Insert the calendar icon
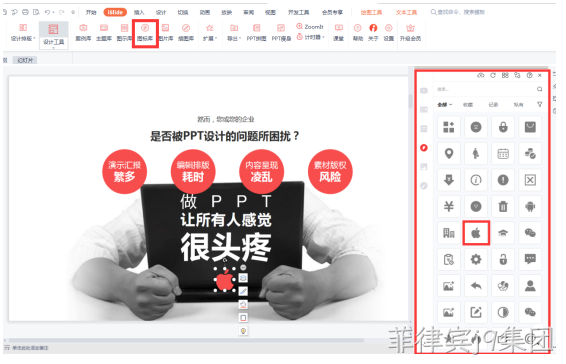Image resolution: width=566 pixels, height=364 pixels. (503, 154)
